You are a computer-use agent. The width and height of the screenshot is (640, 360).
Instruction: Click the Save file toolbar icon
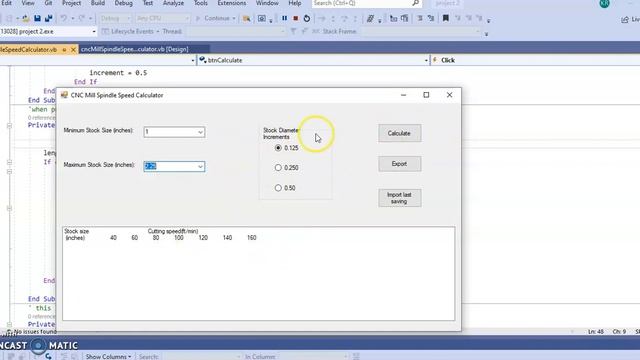click(x=37, y=18)
